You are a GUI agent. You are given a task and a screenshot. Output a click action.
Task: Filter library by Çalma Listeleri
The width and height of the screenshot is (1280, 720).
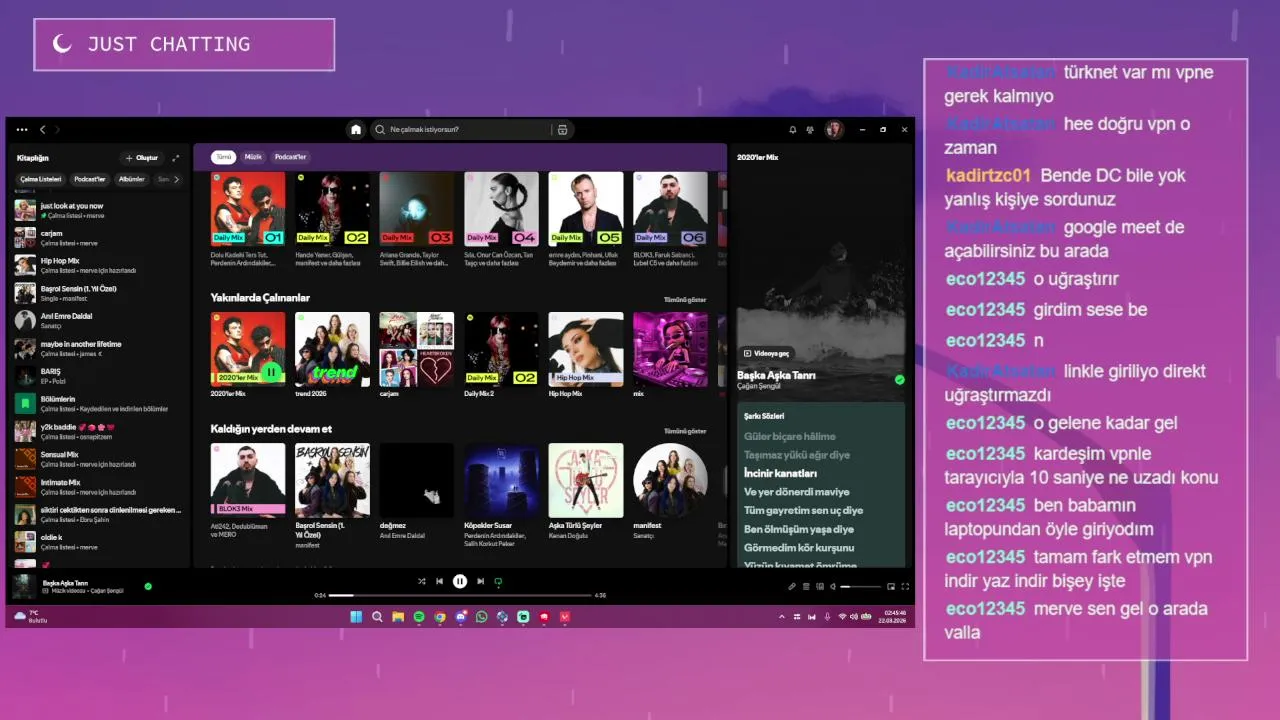pos(41,179)
